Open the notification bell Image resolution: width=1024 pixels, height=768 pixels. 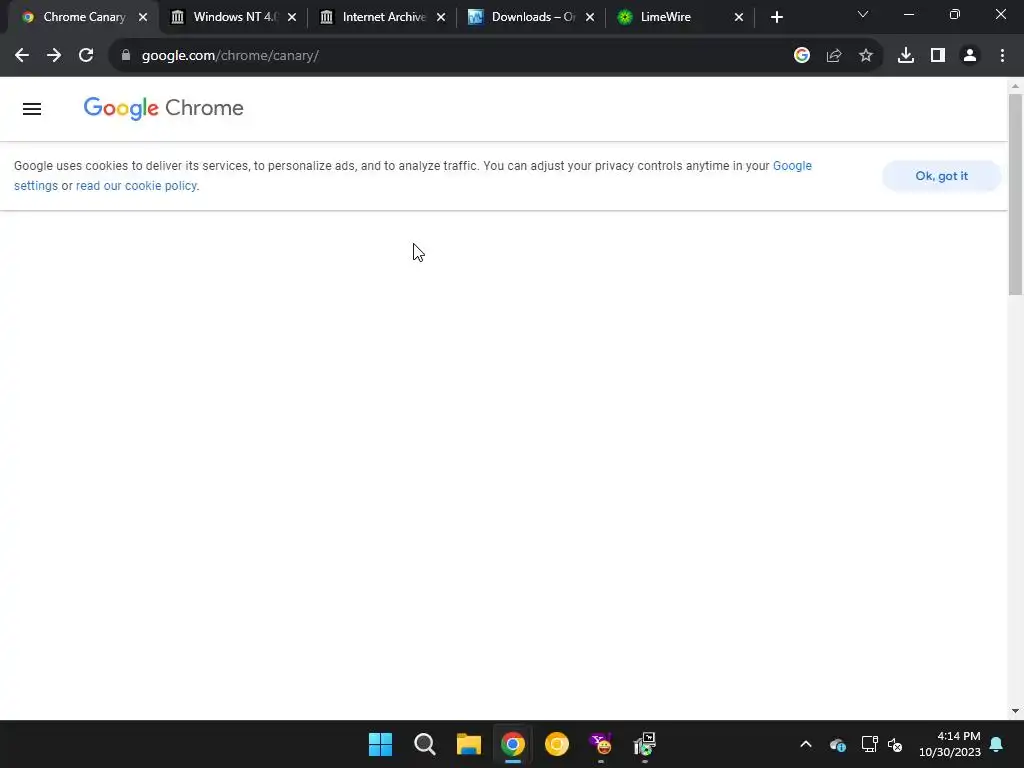(997, 744)
